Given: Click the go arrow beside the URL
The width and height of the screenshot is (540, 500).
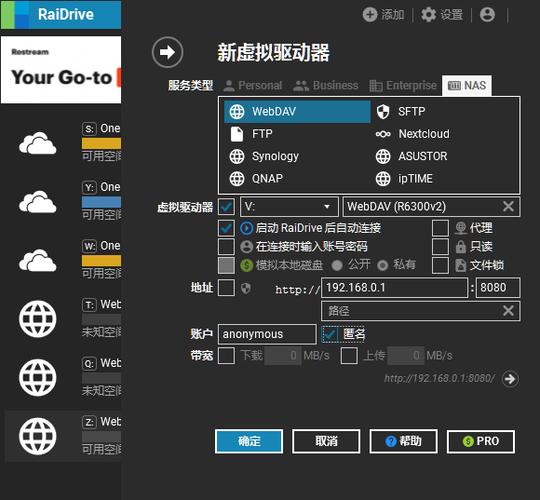Looking at the screenshot, I should (510, 379).
